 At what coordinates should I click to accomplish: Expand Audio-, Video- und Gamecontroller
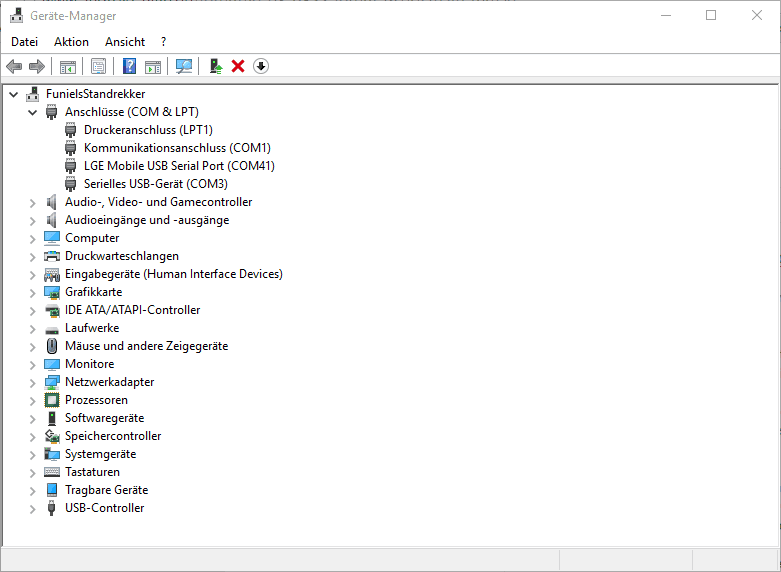coord(33,203)
